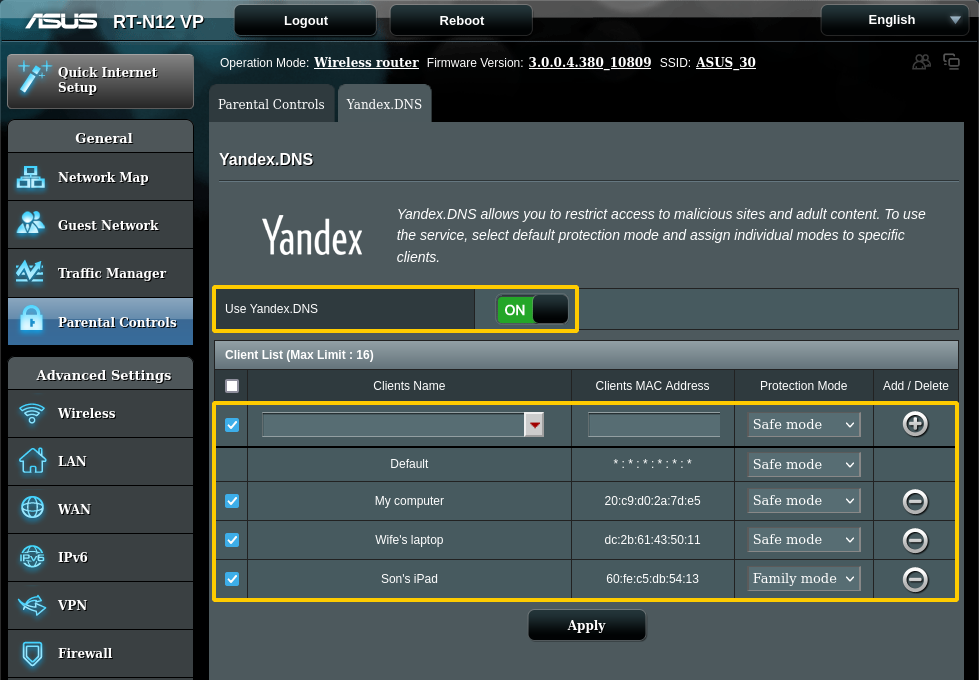Screen dimensions: 979x680
Task: Click the Clients MAC Address input field
Action: [x=653, y=425]
